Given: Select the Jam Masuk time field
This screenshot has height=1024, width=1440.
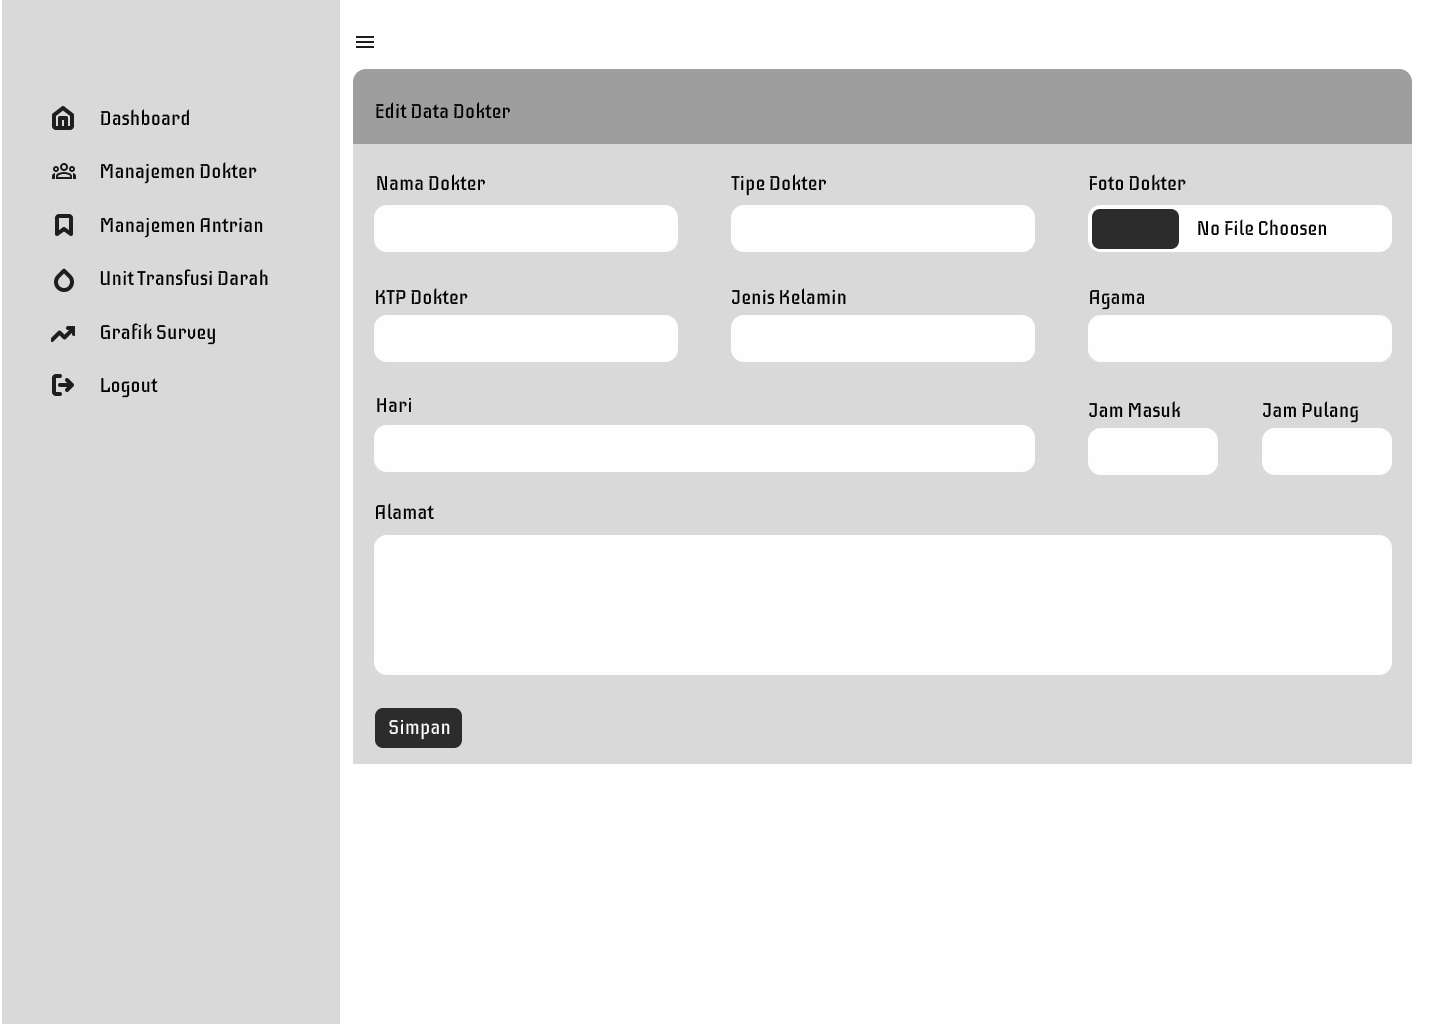Looking at the screenshot, I should tap(1152, 452).
